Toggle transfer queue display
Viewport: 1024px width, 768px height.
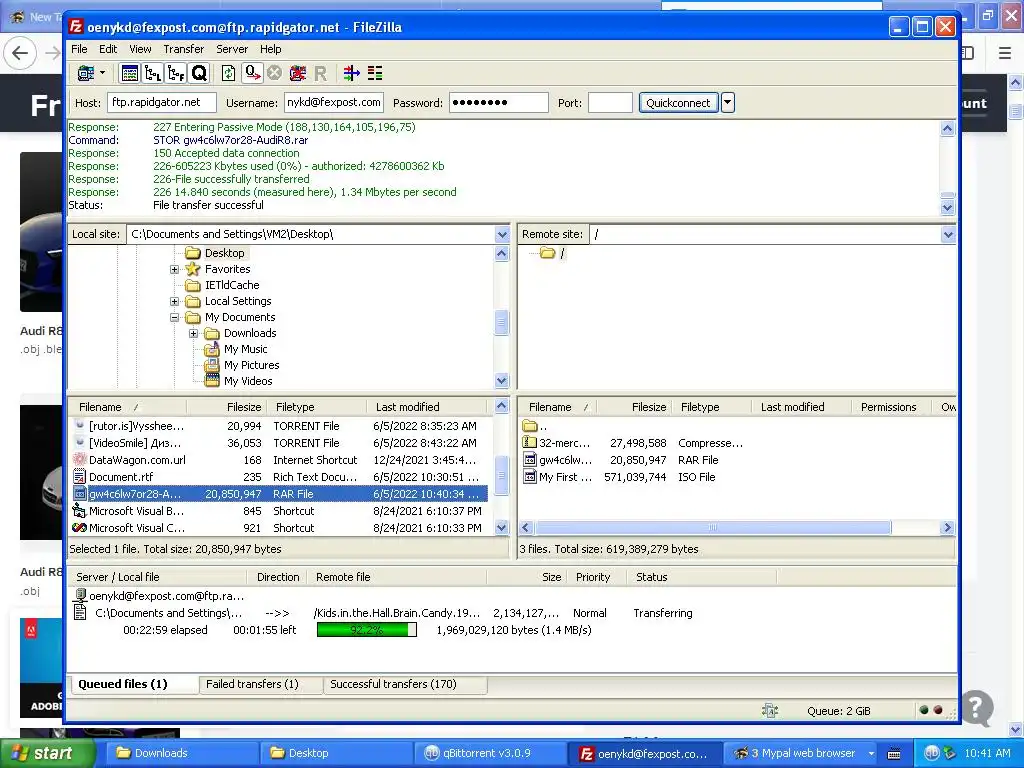tap(199, 73)
